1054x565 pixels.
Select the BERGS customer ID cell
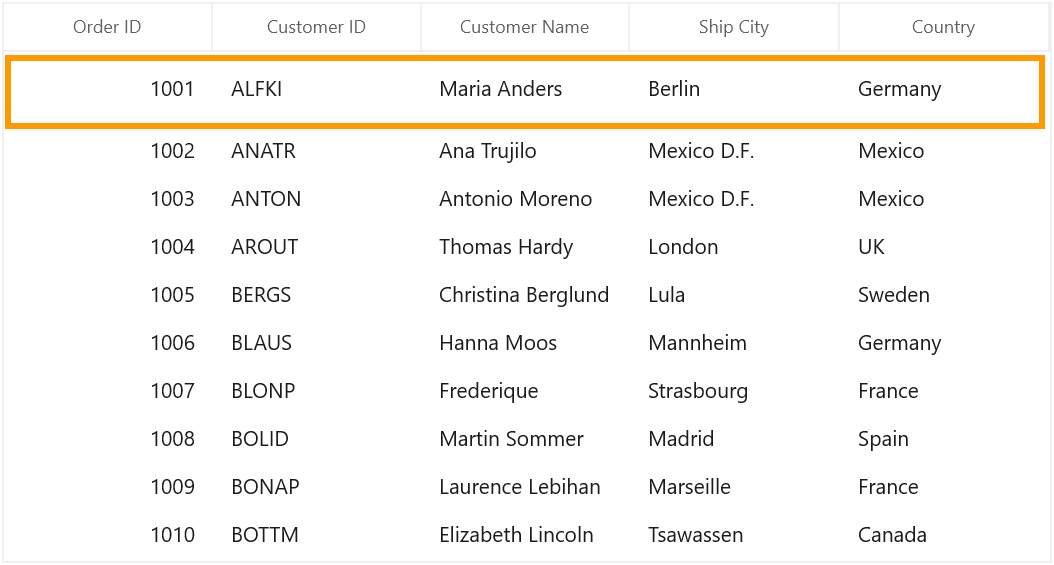point(317,295)
